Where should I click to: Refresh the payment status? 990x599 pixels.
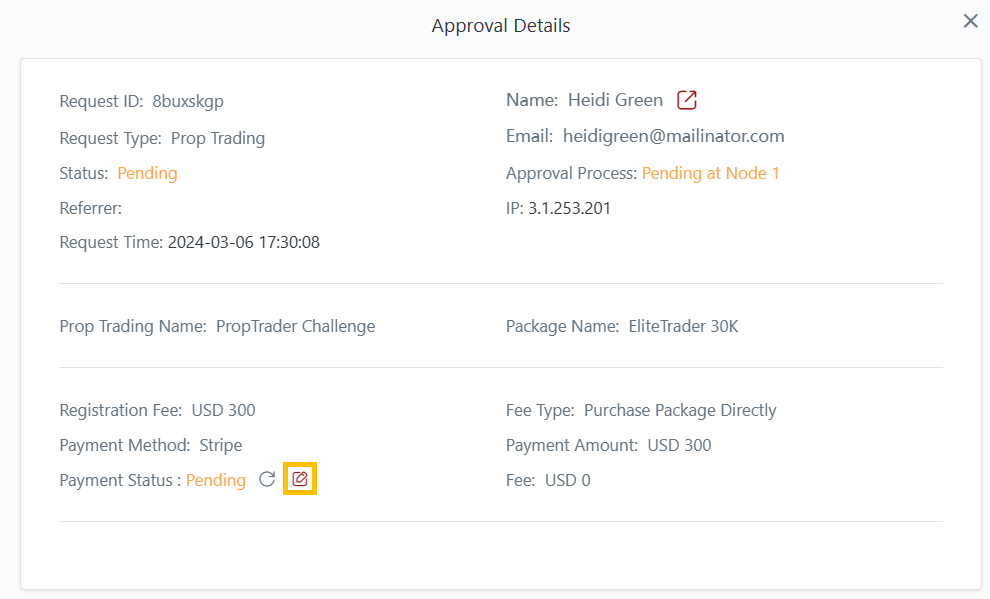pyautogui.click(x=267, y=480)
